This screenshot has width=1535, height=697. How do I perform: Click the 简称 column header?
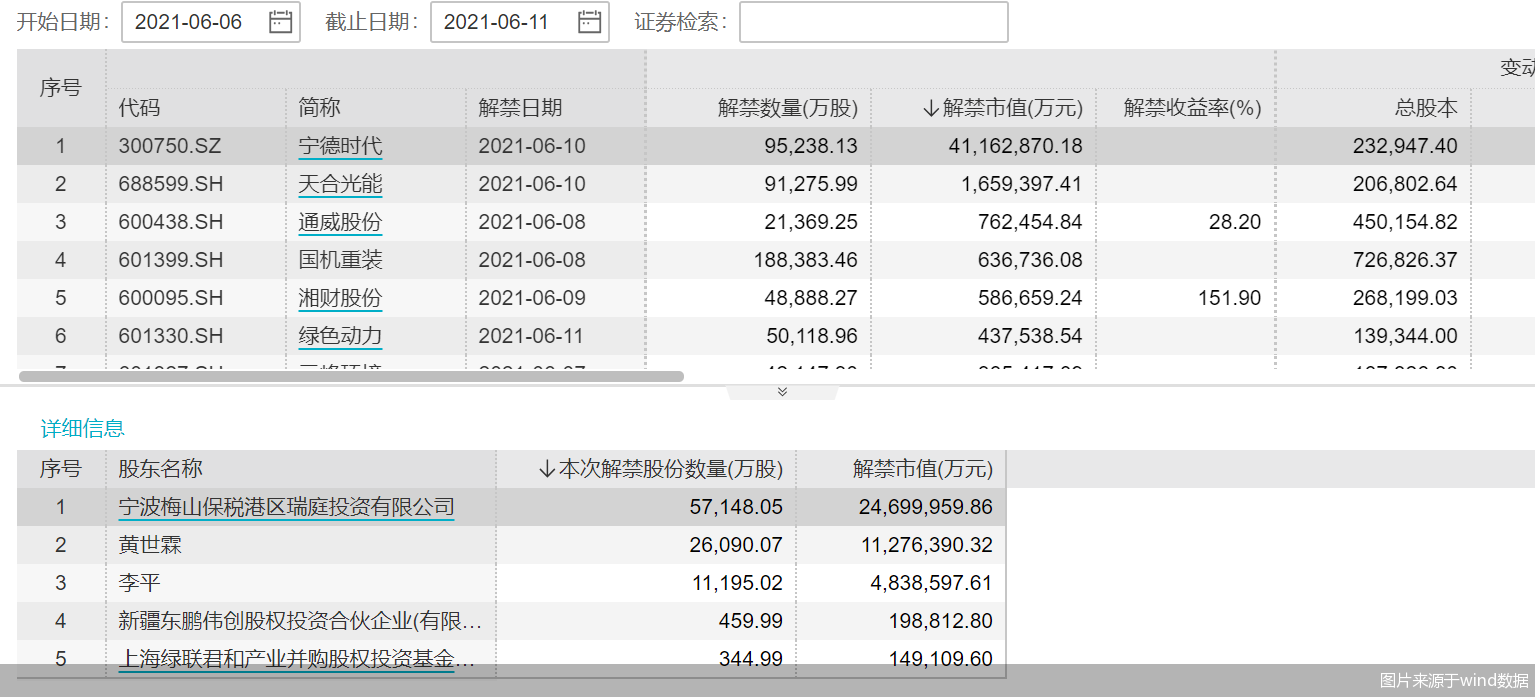click(319, 108)
